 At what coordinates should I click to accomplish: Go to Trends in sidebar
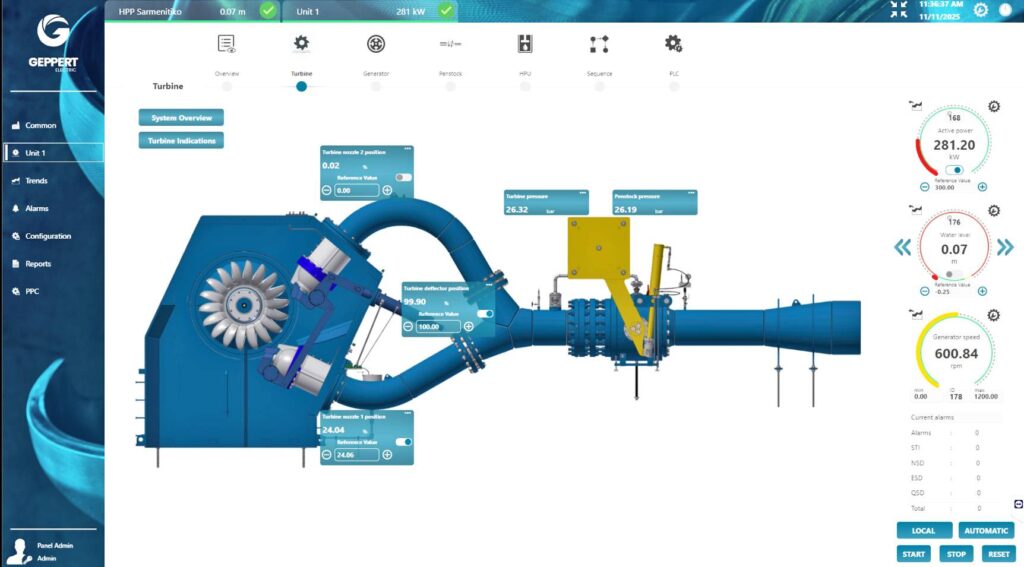[36, 181]
